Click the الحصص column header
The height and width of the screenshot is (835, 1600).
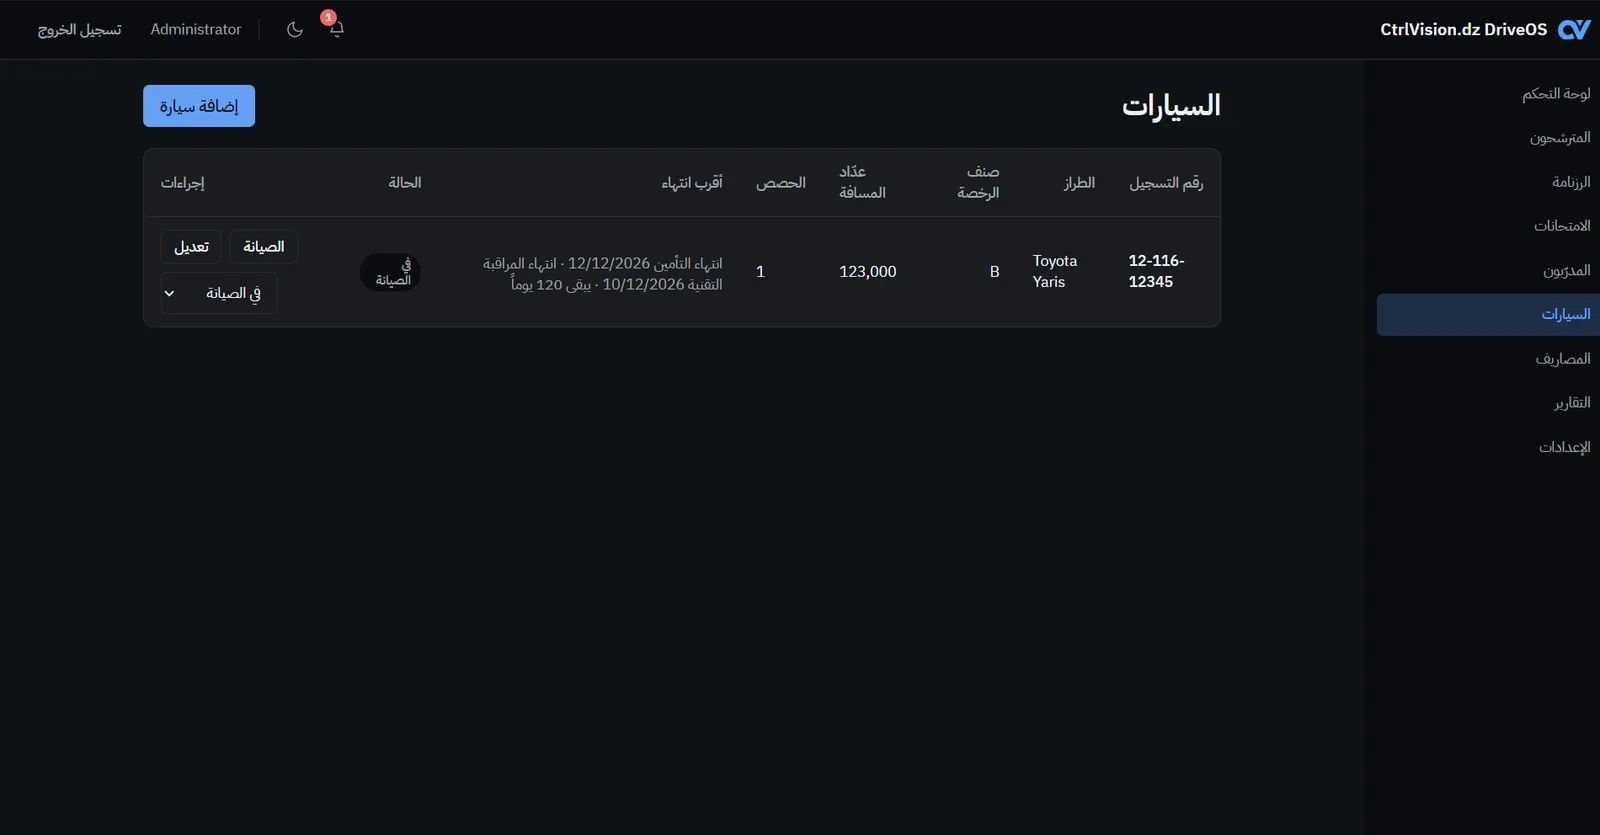[781, 183]
